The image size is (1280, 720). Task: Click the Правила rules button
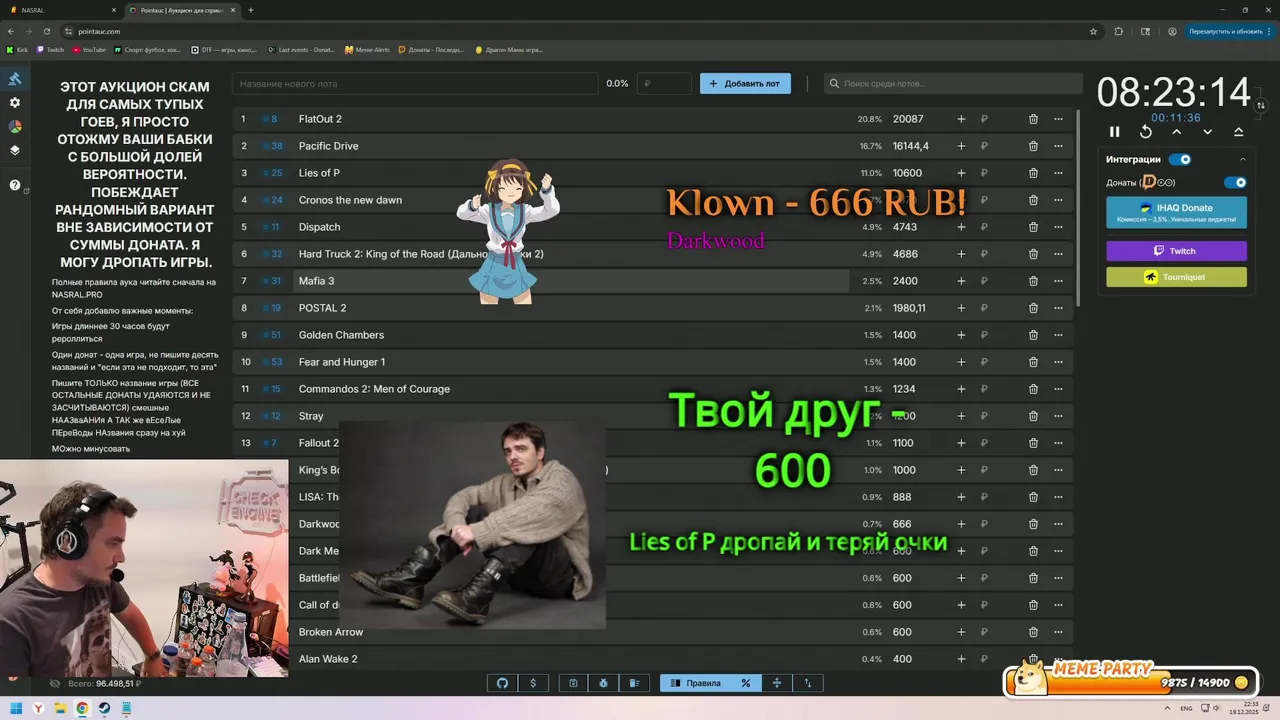[695, 683]
